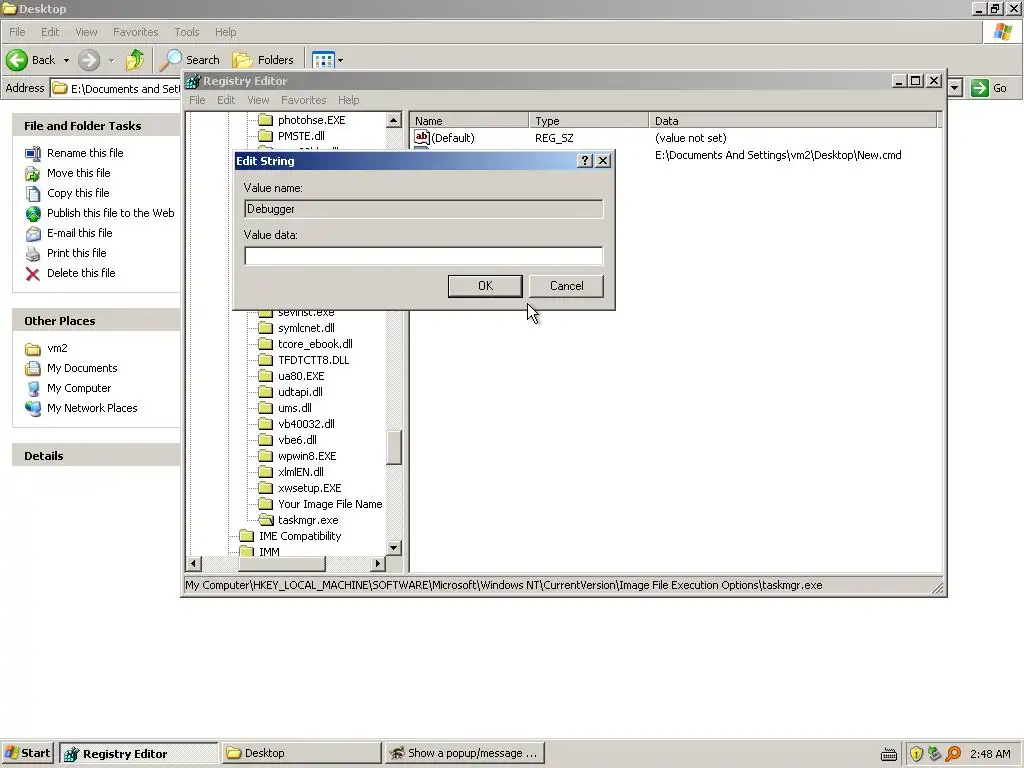
Task: Click tree horizontal scroll right arrow
Action: click(377, 563)
